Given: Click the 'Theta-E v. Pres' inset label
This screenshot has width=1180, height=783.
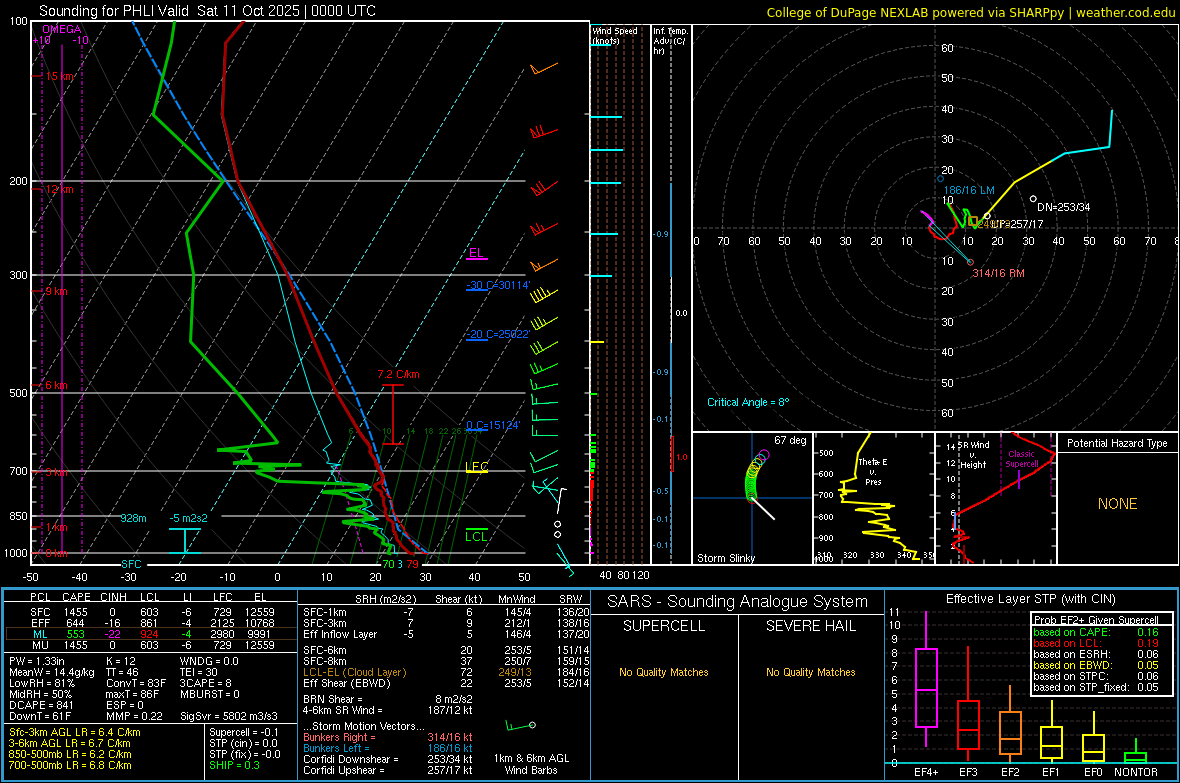Looking at the screenshot, I should [873, 471].
